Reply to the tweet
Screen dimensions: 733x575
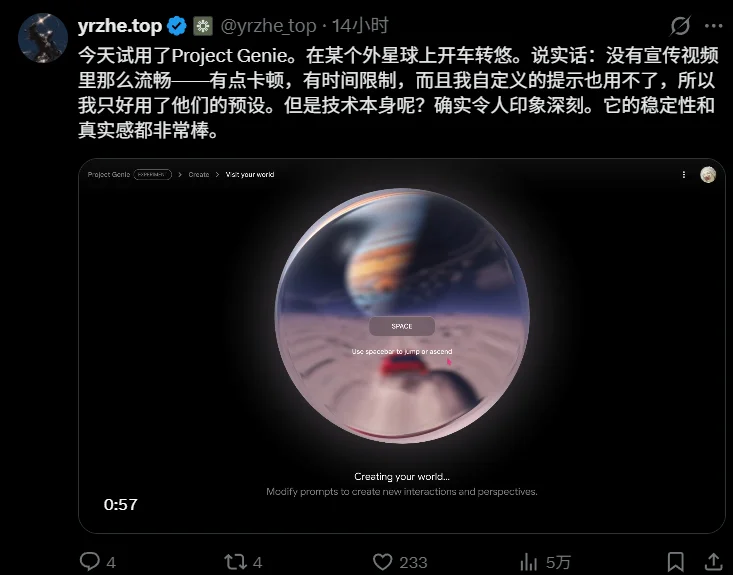point(90,561)
